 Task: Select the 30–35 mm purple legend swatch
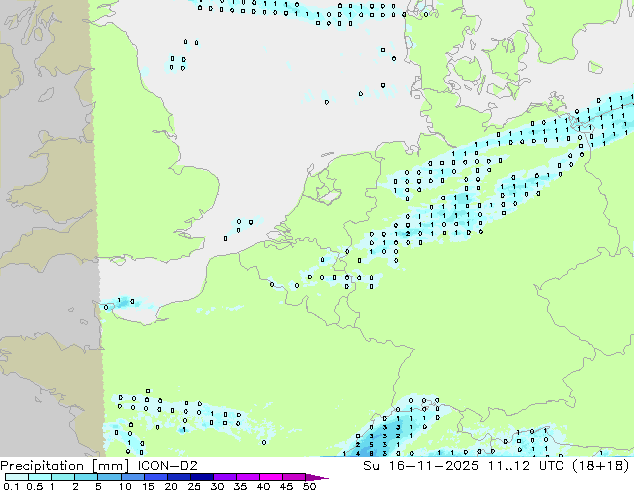225,477
